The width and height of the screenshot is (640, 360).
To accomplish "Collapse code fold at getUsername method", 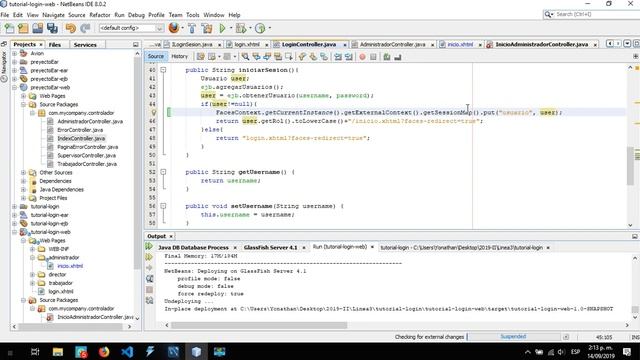I will click(163, 172).
